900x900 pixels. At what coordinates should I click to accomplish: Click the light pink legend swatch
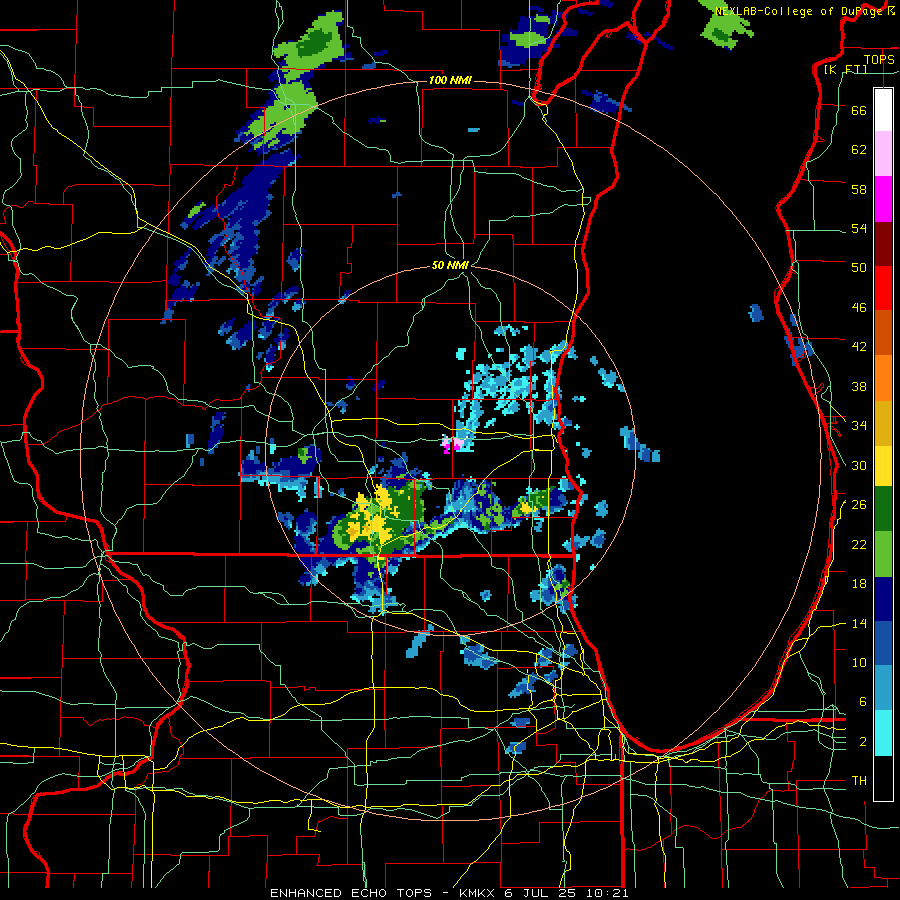pyautogui.click(x=883, y=153)
